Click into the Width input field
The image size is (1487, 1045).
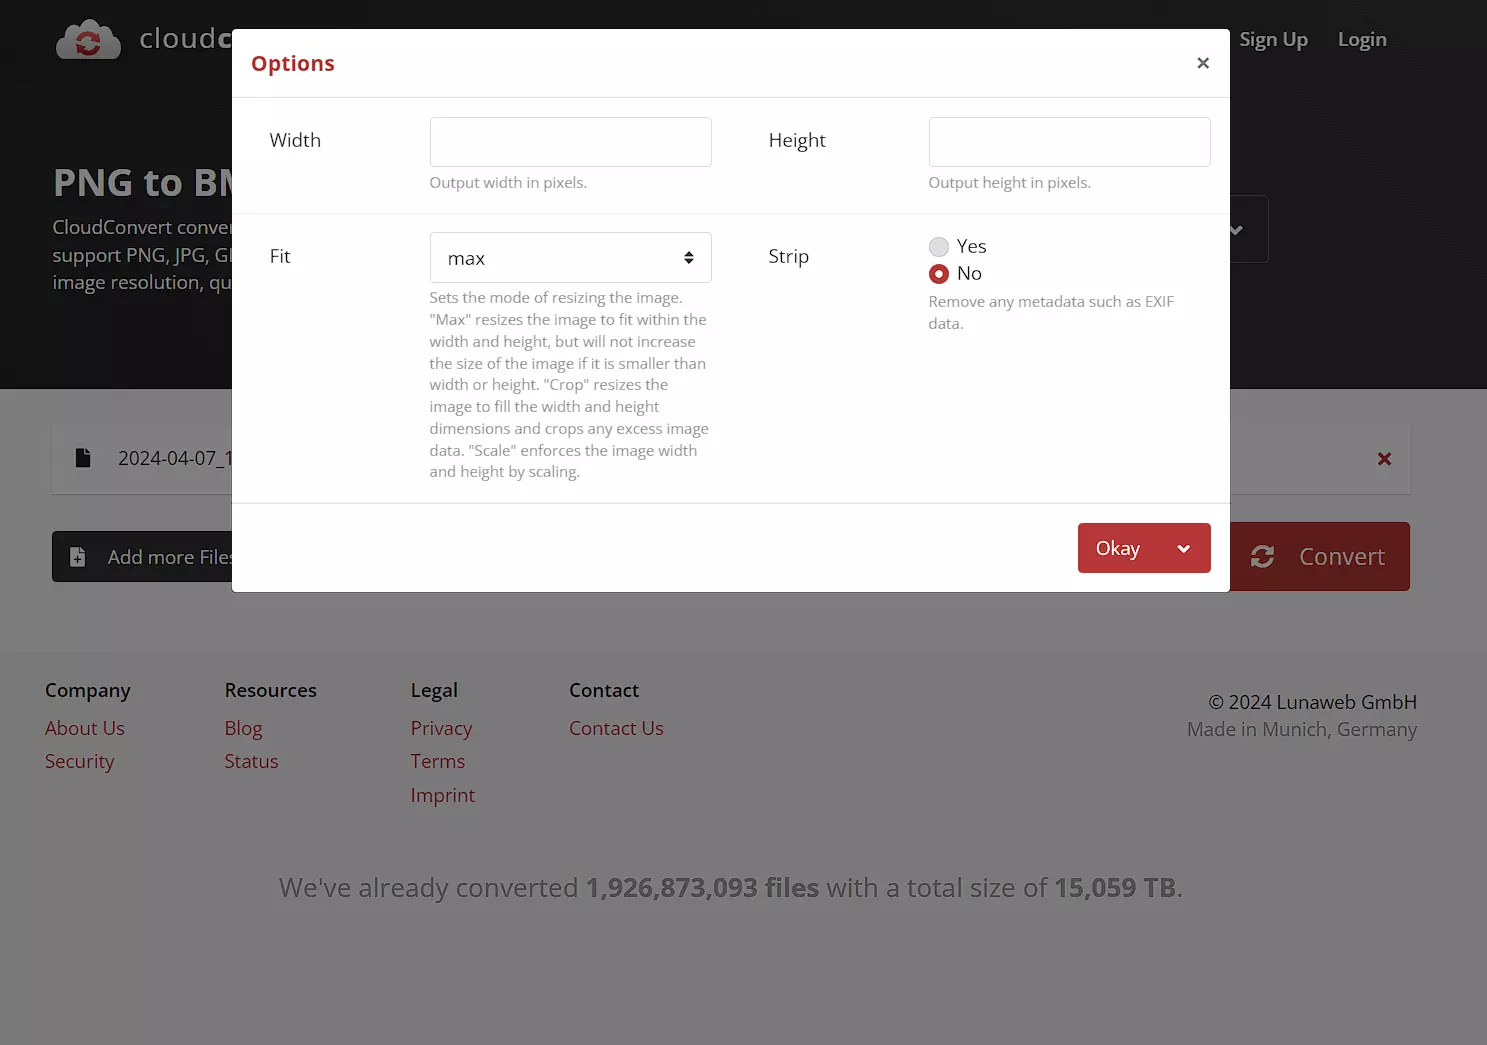(570, 142)
